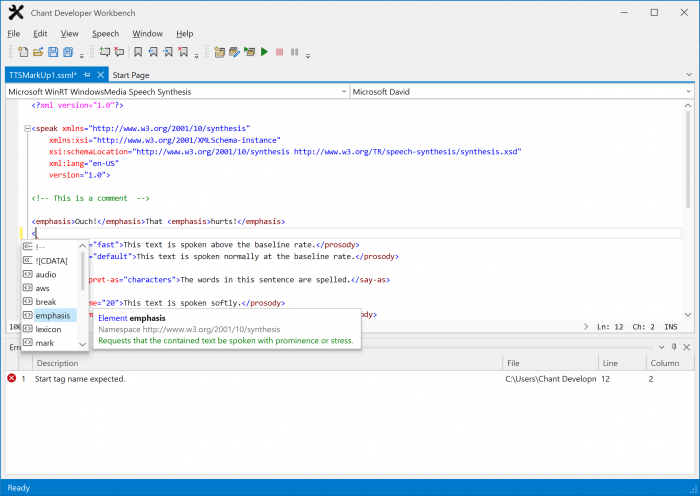This screenshot has height=496, width=700.
Task: Go to next bookmark
Action: pyautogui.click(x=168, y=52)
